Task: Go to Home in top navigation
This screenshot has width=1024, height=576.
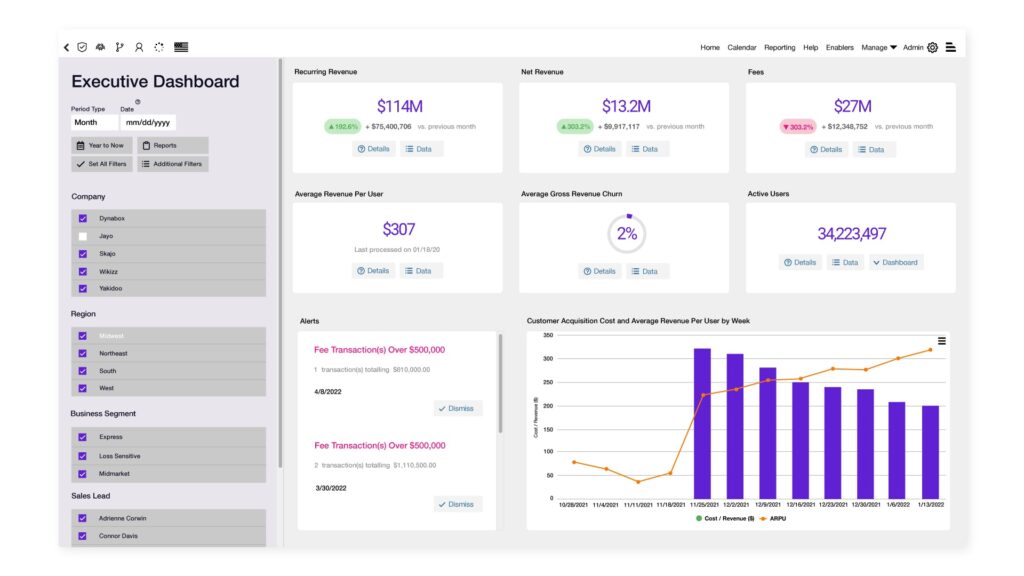Action: 710,47
